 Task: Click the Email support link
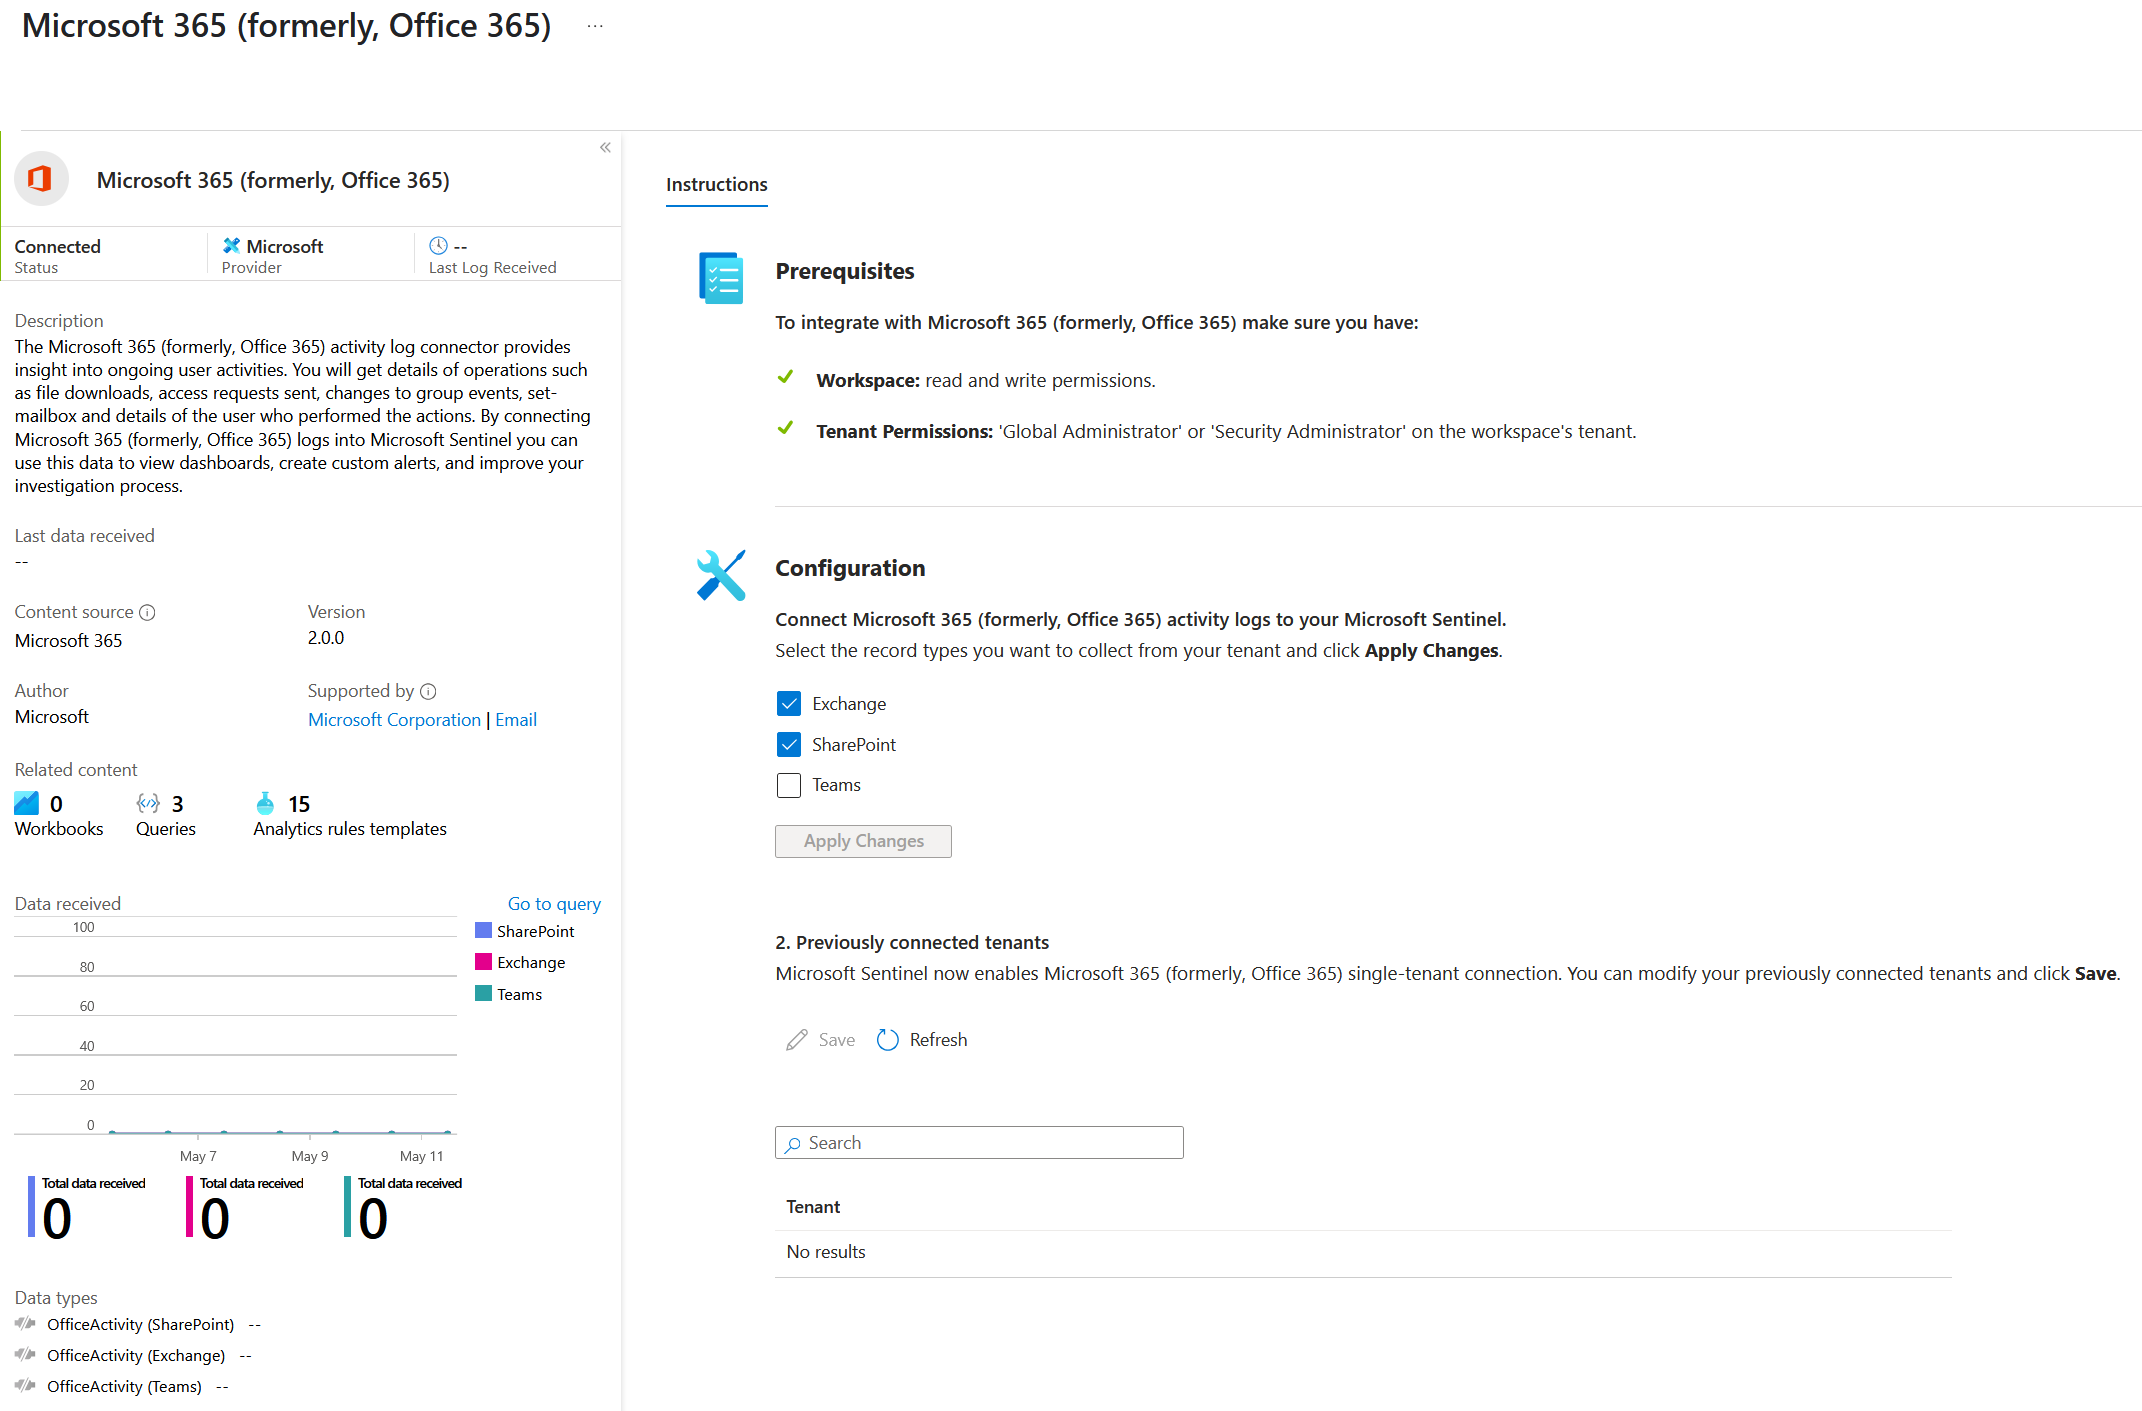(516, 720)
